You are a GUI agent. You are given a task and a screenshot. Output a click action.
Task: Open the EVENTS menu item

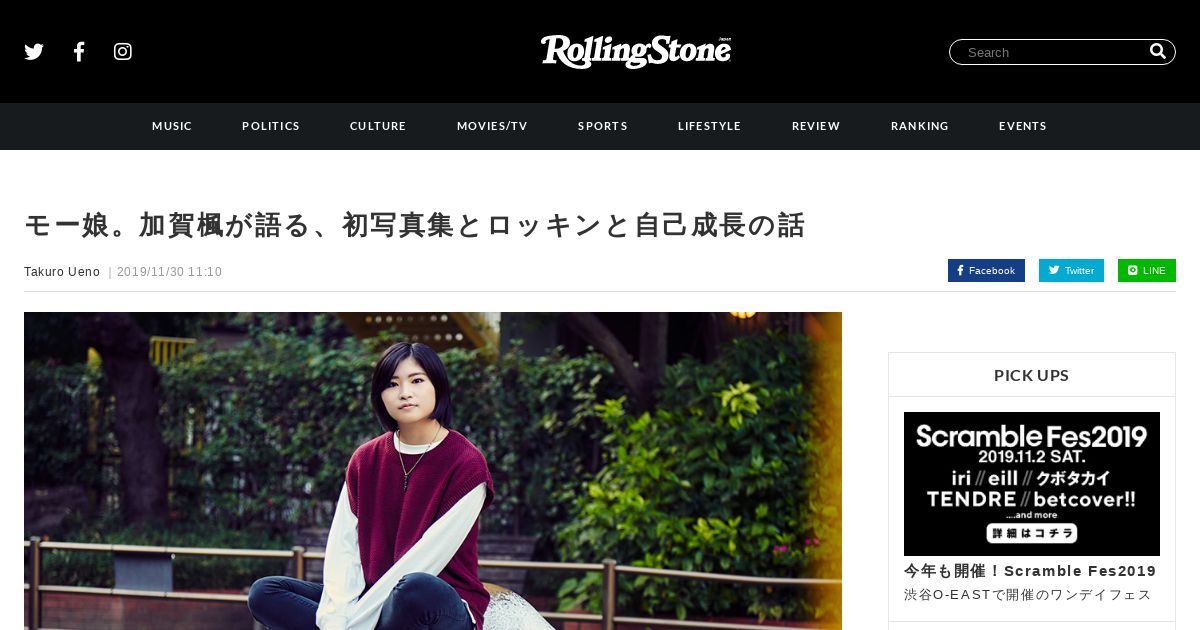[1023, 126]
